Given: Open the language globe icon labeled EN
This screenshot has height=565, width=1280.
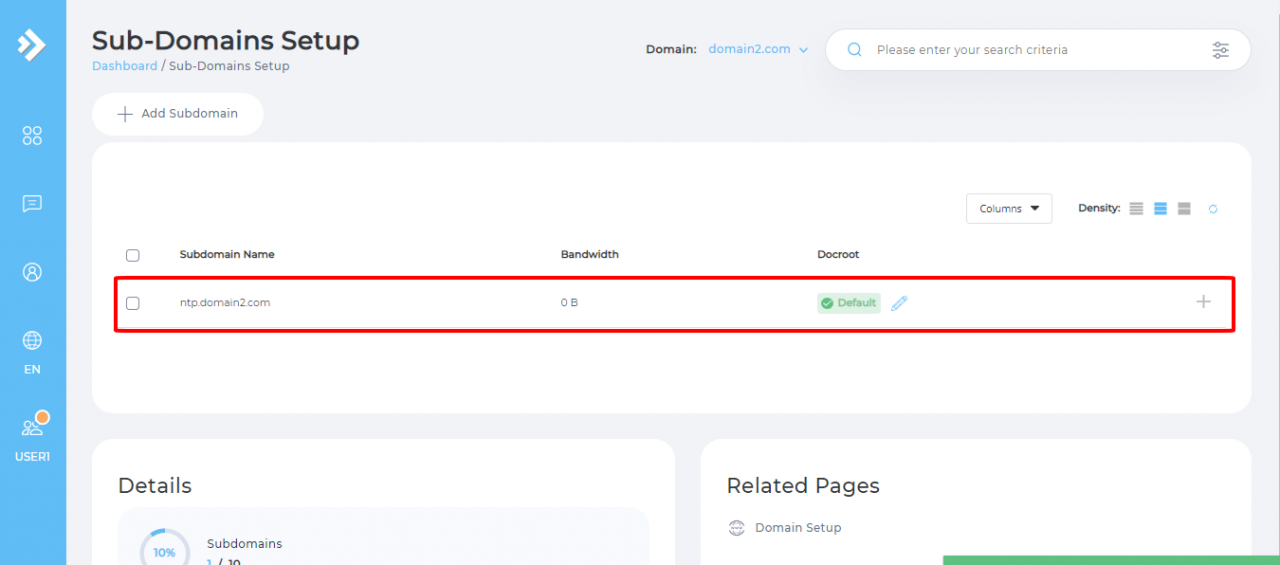Looking at the screenshot, I should click(x=32, y=341).
